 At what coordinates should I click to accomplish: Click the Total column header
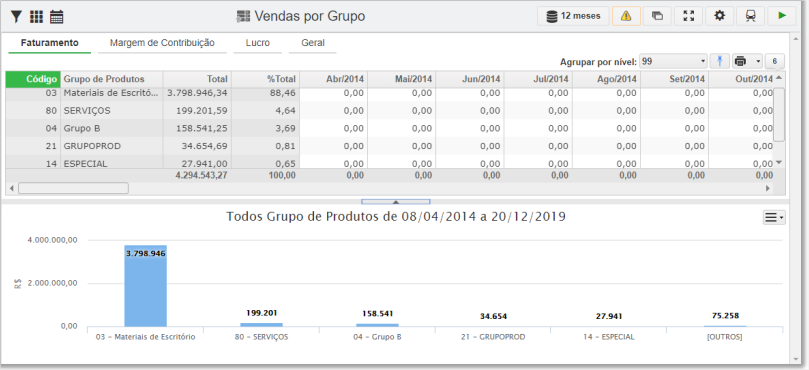[198, 79]
